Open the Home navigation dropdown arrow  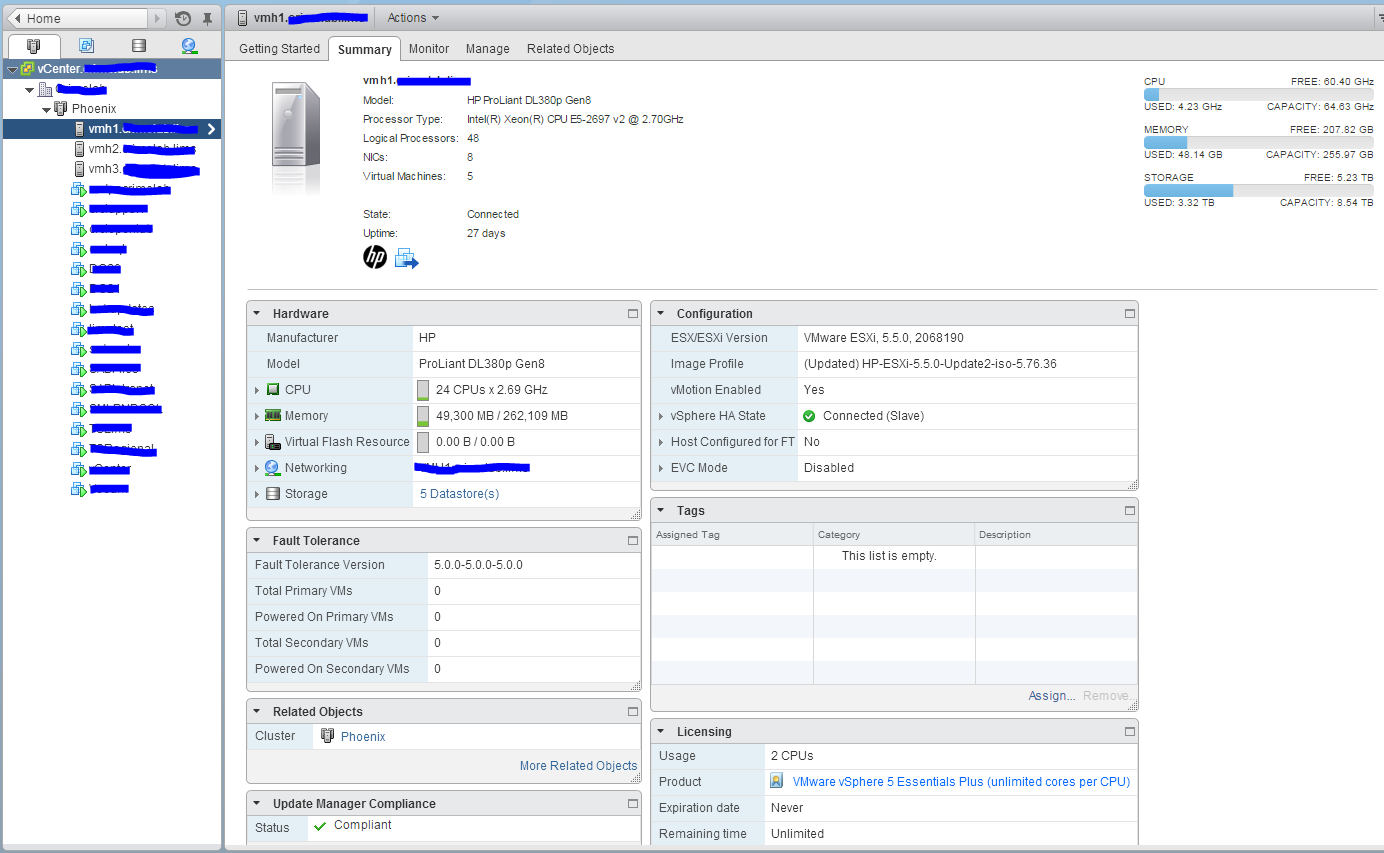pyautogui.click(x=159, y=18)
